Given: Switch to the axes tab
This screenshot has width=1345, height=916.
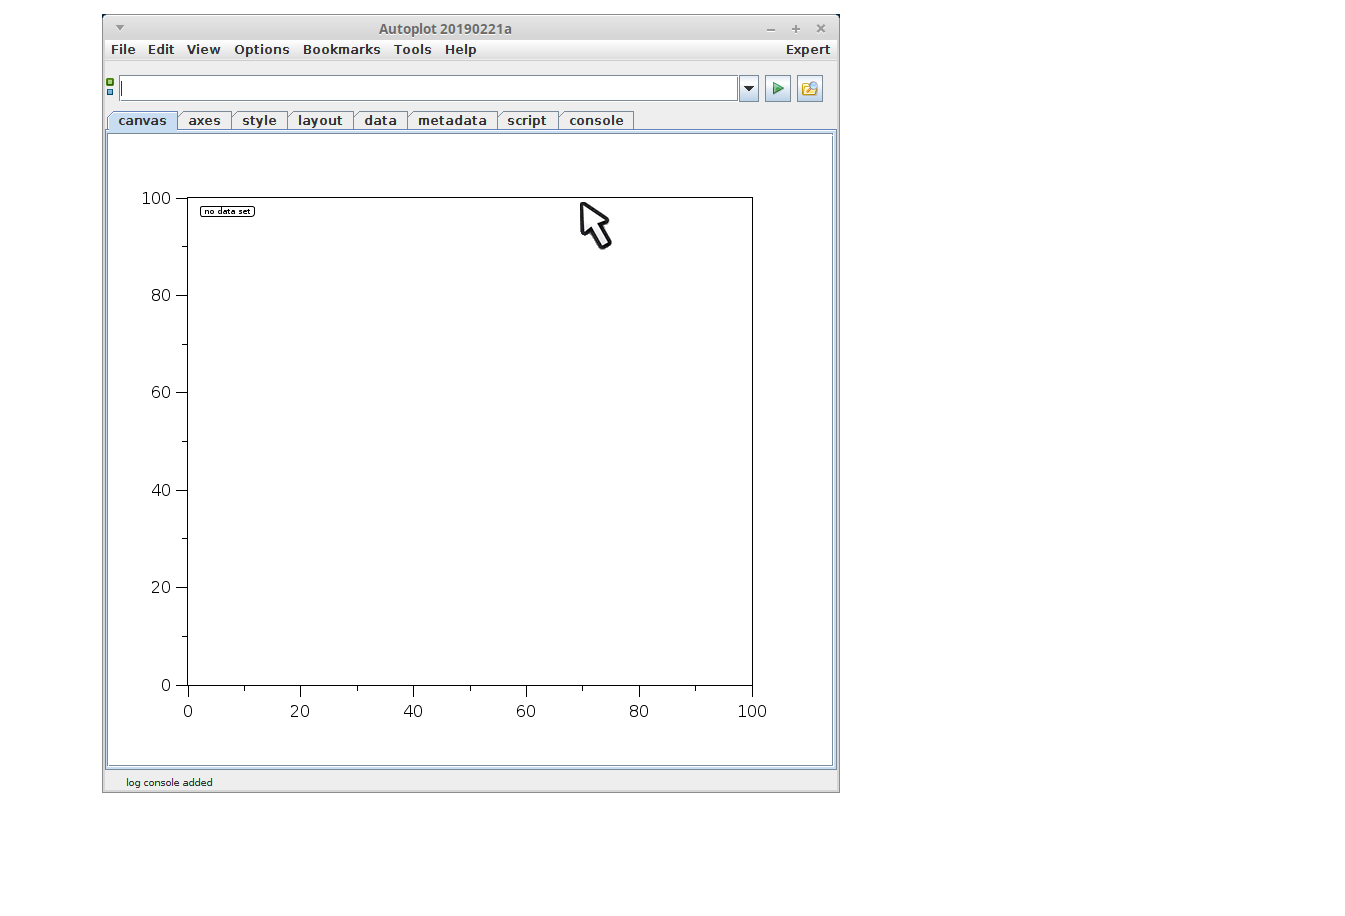Looking at the screenshot, I should pyautogui.click(x=204, y=121).
